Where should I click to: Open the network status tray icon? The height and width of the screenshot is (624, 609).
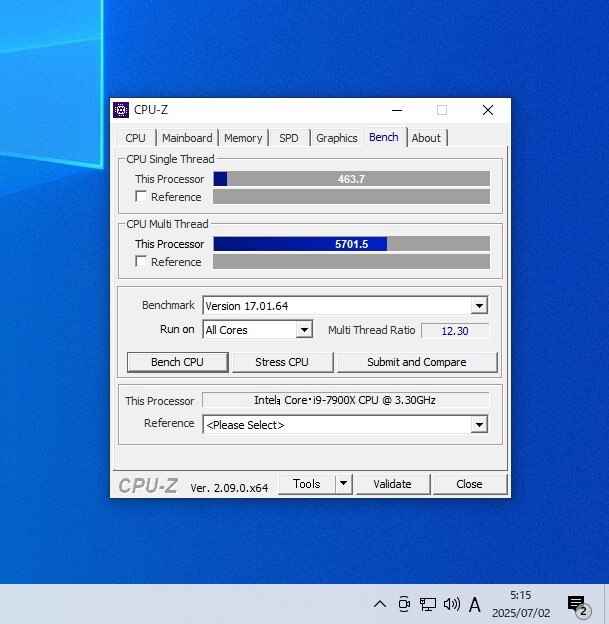pos(428,604)
